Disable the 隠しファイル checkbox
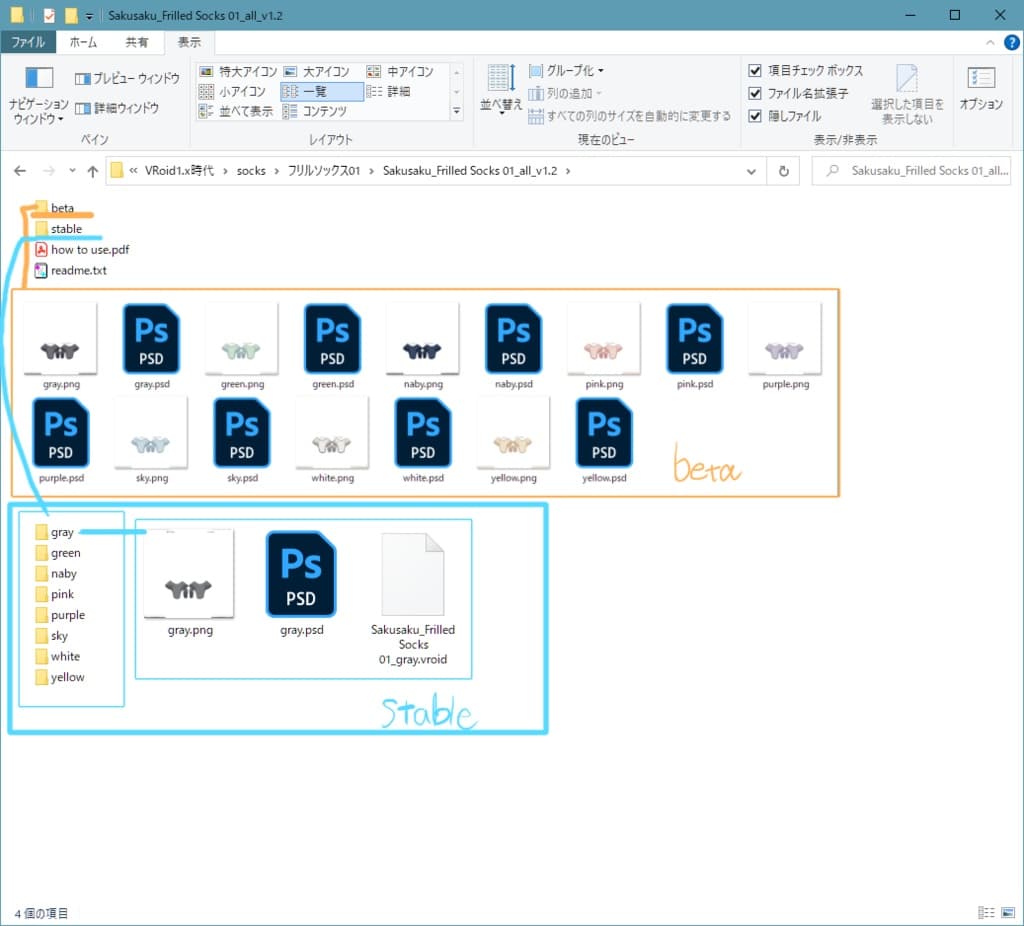This screenshot has width=1024, height=926. [756, 116]
